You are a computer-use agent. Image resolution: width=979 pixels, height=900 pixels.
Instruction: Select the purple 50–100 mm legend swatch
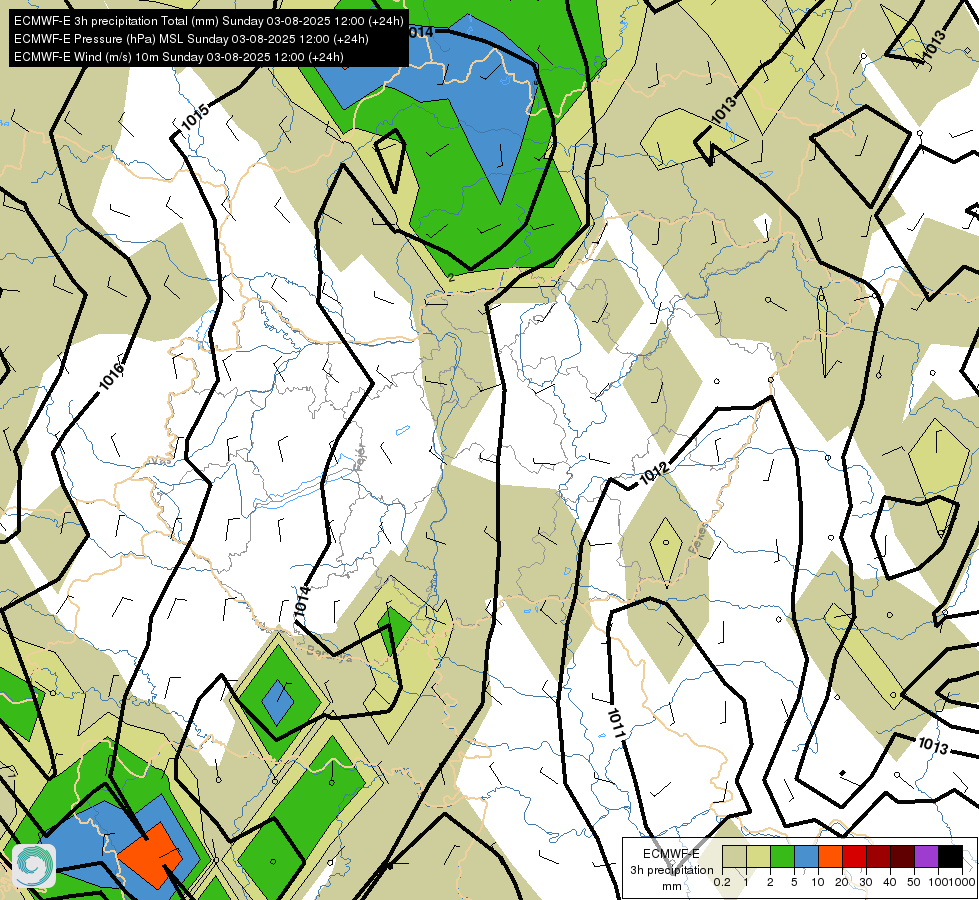[927, 857]
